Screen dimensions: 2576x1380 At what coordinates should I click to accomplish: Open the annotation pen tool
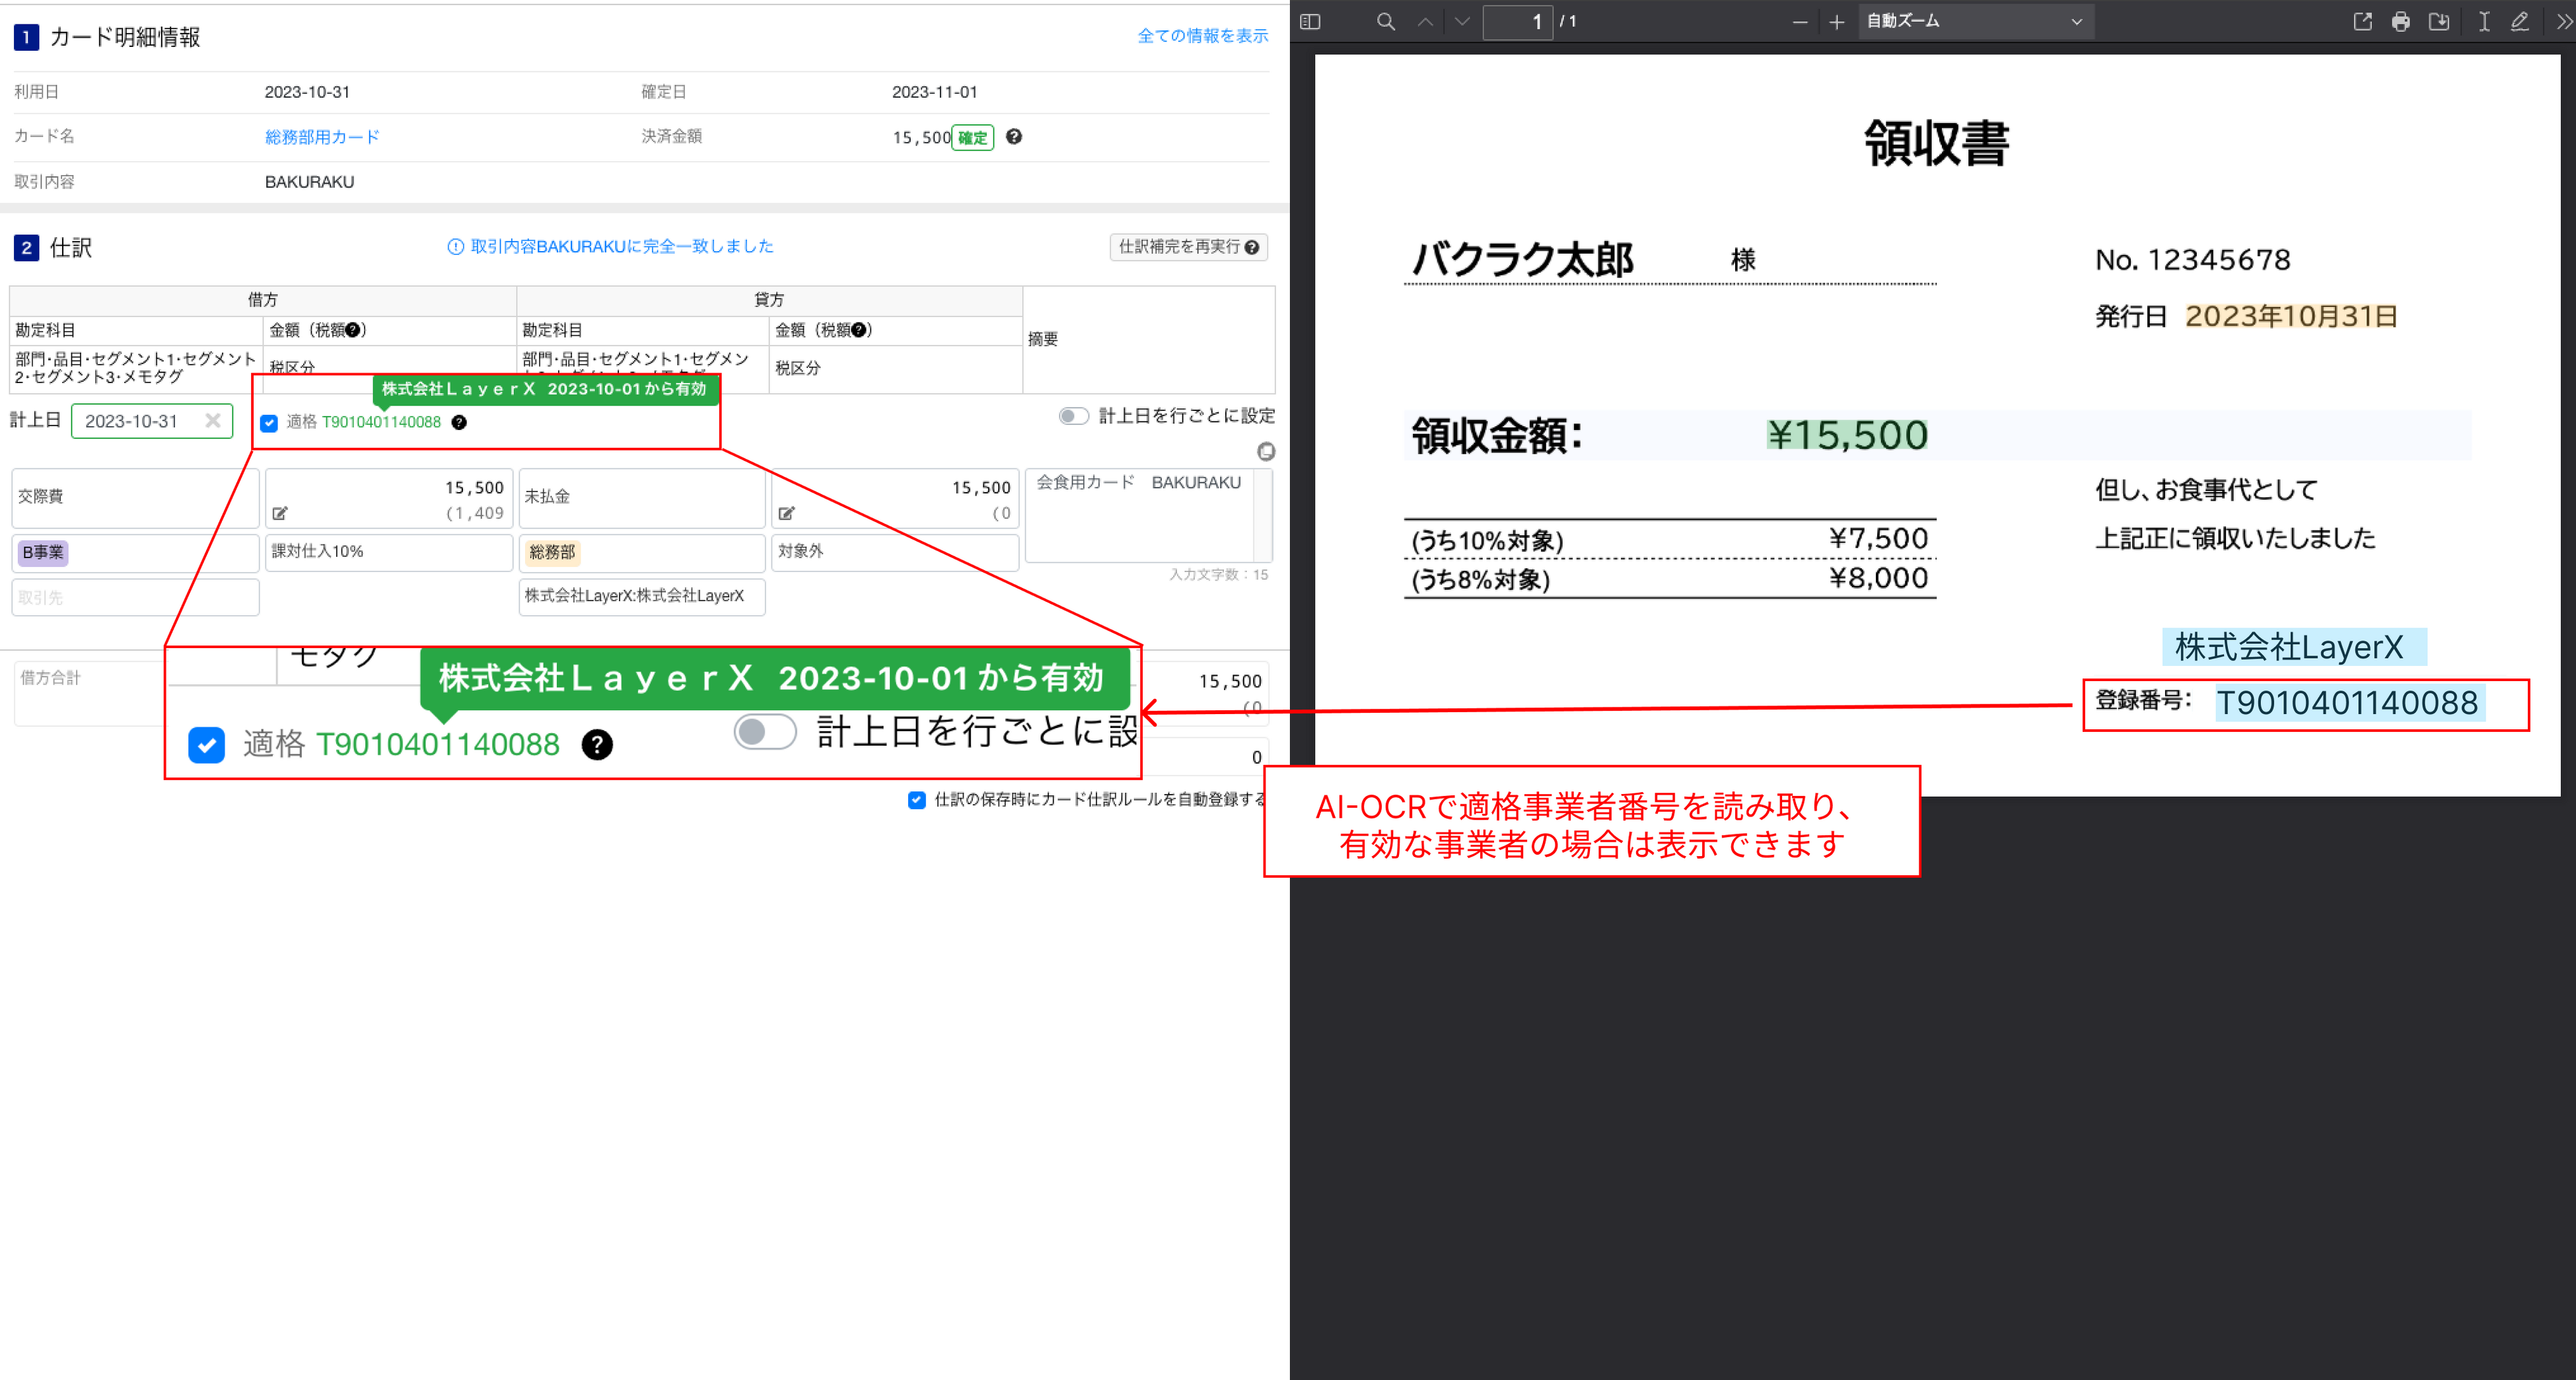click(2520, 21)
